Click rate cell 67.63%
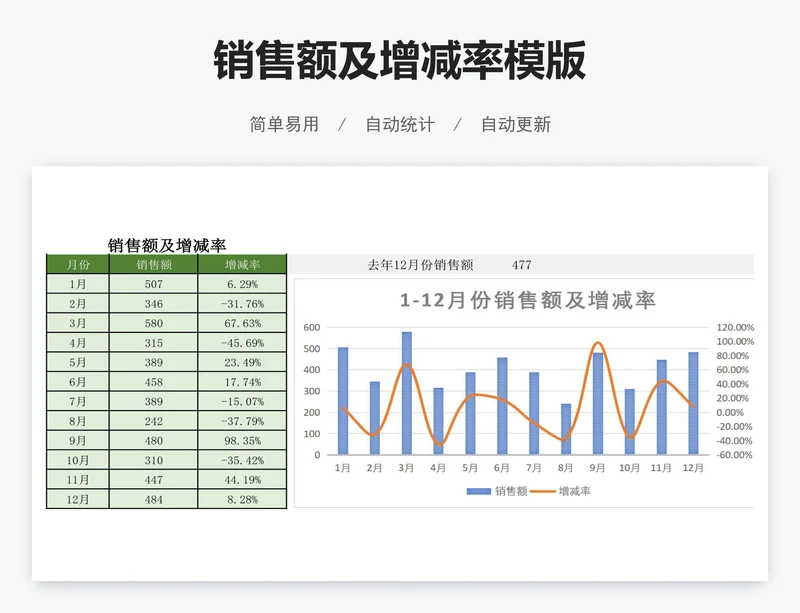The height and width of the screenshot is (613, 800). (x=242, y=323)
